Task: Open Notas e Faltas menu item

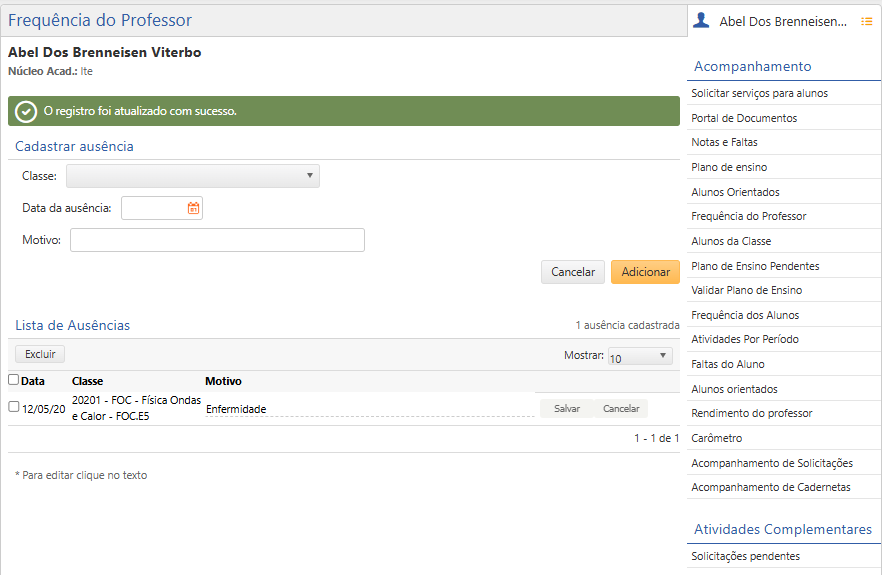Action: [x=724, y=143]
